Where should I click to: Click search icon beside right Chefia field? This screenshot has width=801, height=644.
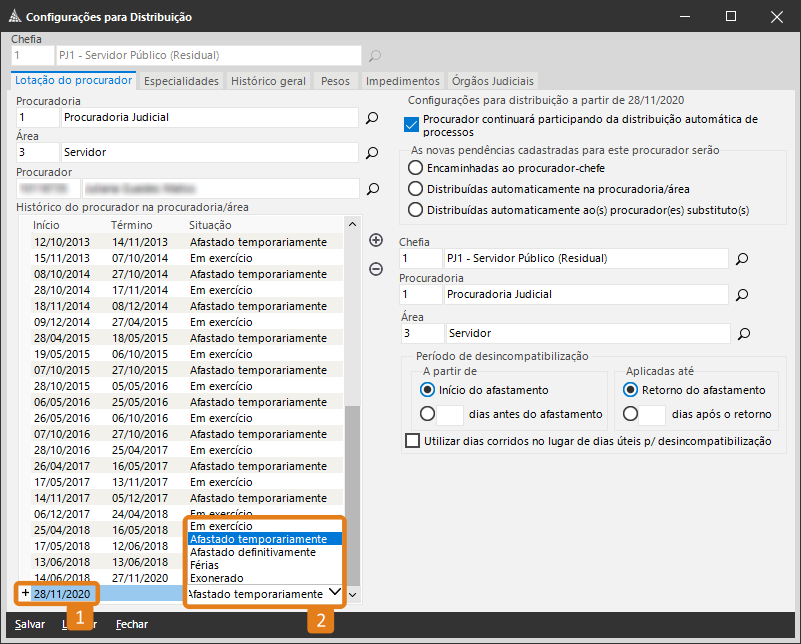click(742, 259)
